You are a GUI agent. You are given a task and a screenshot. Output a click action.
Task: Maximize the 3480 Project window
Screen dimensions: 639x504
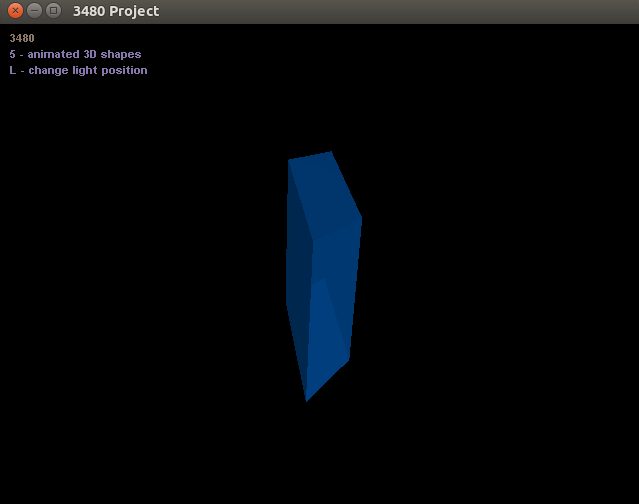(53, 11)
